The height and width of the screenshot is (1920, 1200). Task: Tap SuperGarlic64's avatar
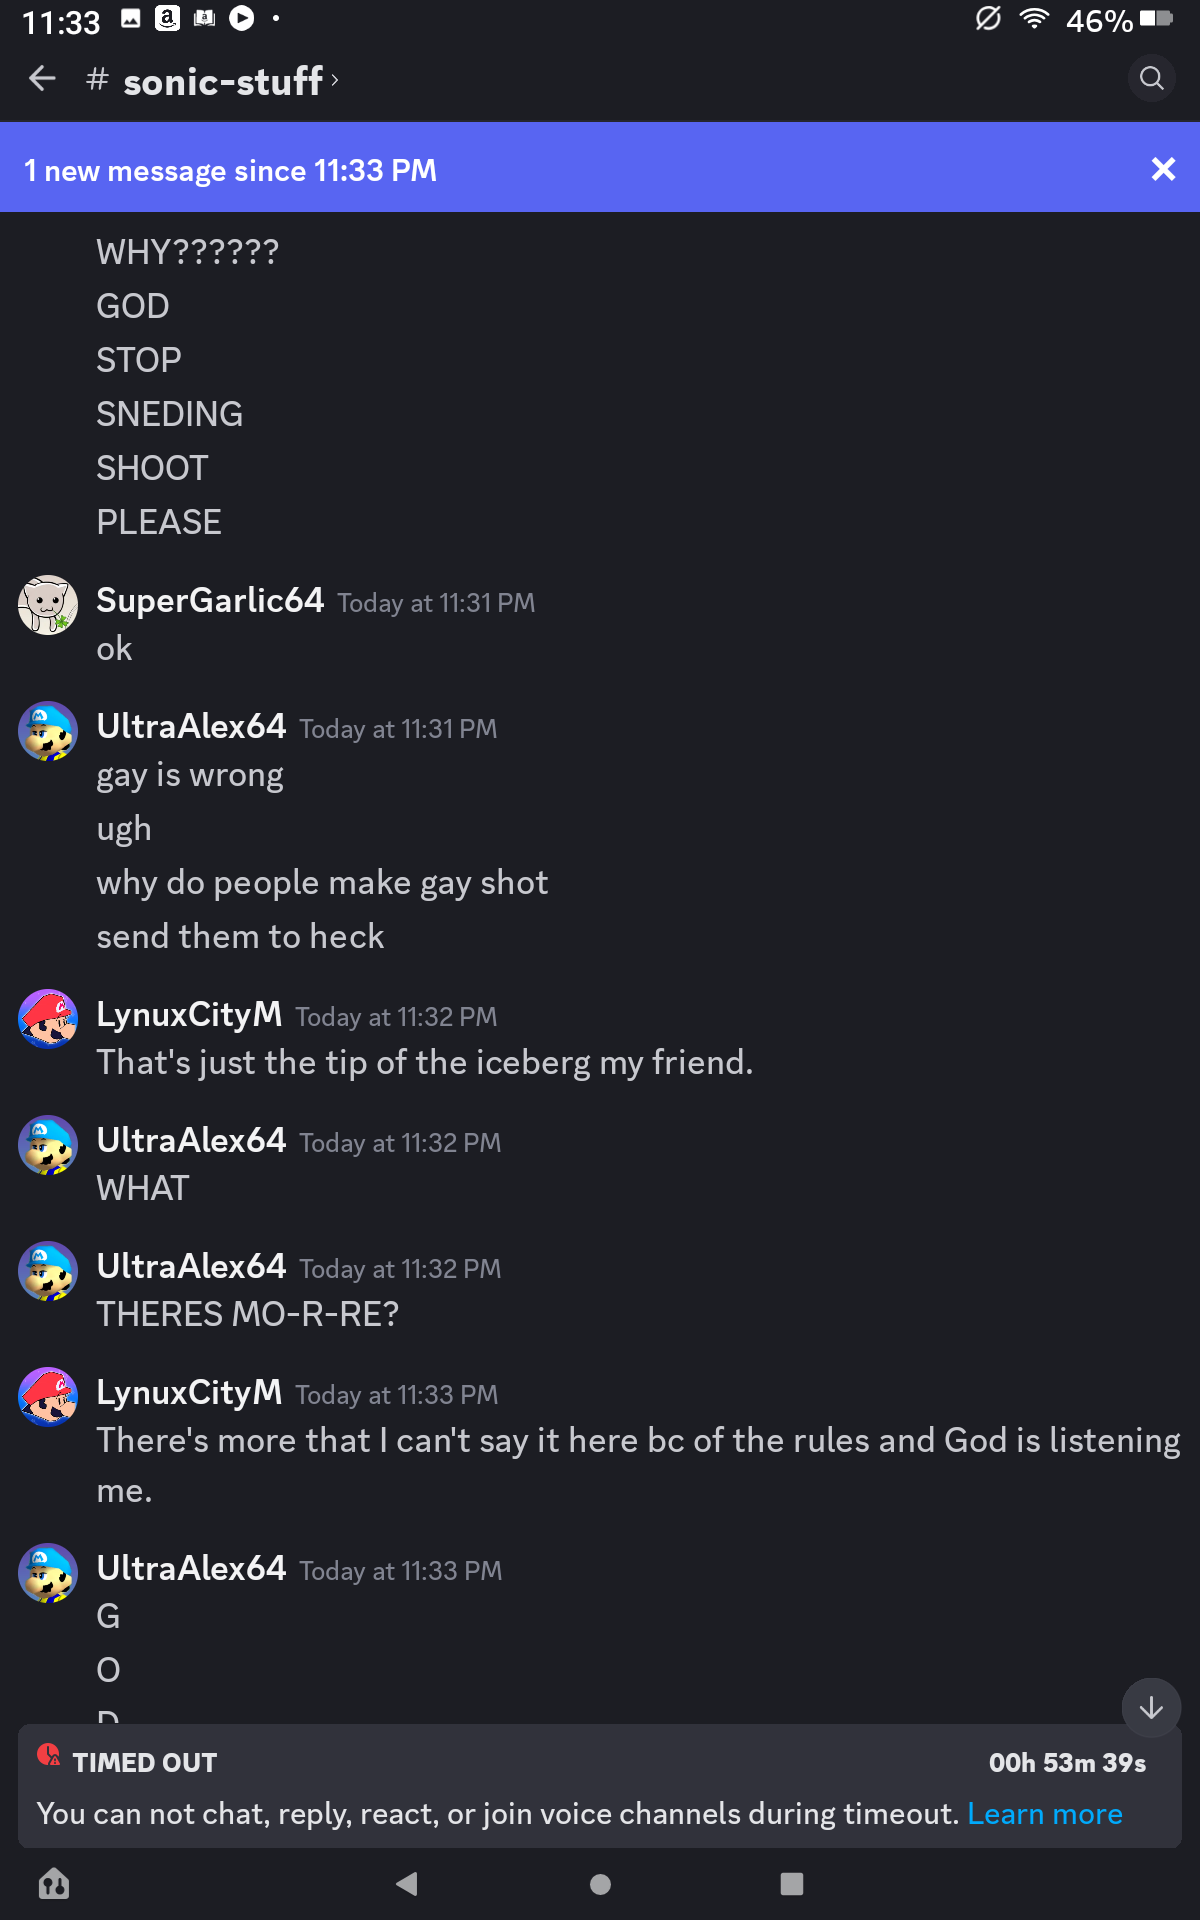(x=48, y=605)
